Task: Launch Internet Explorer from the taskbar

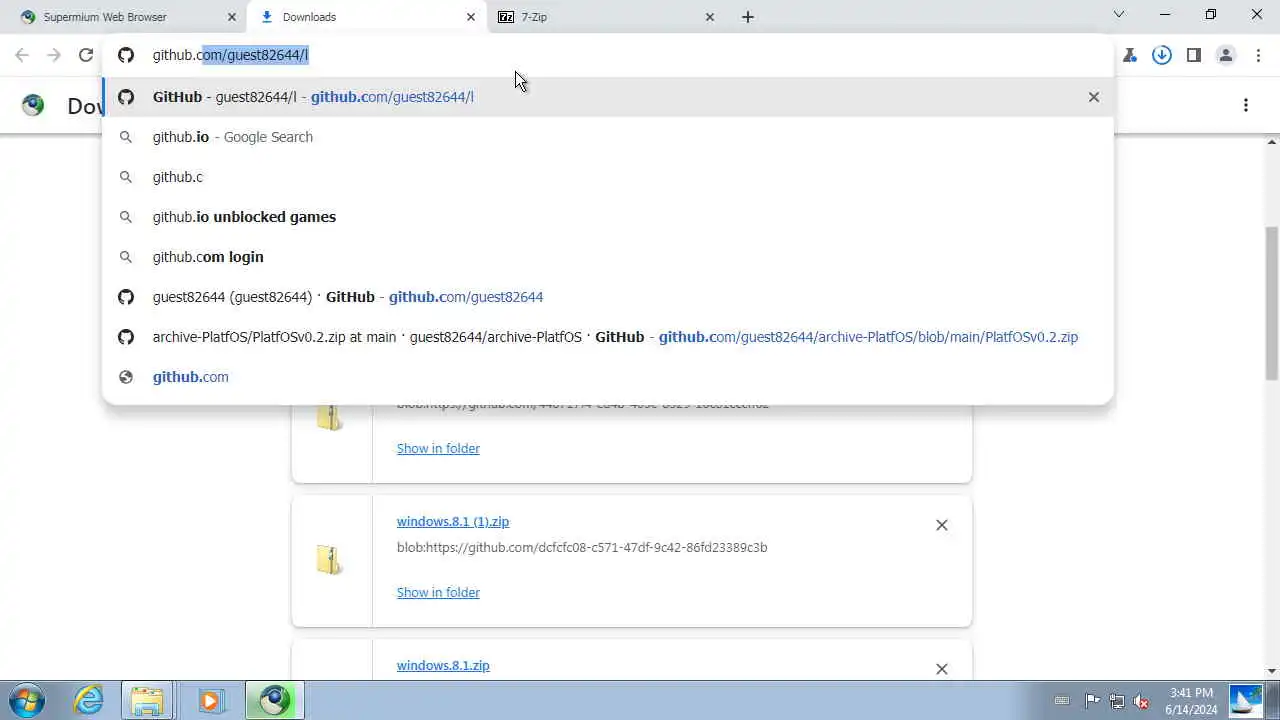Action: pos(89,700)
